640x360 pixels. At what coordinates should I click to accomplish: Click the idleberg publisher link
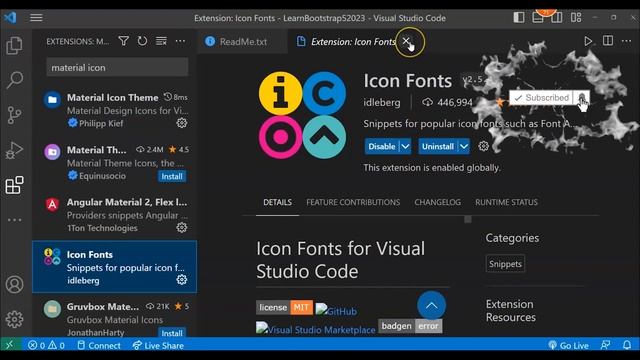pyautogui.click(x=382, y=102)
